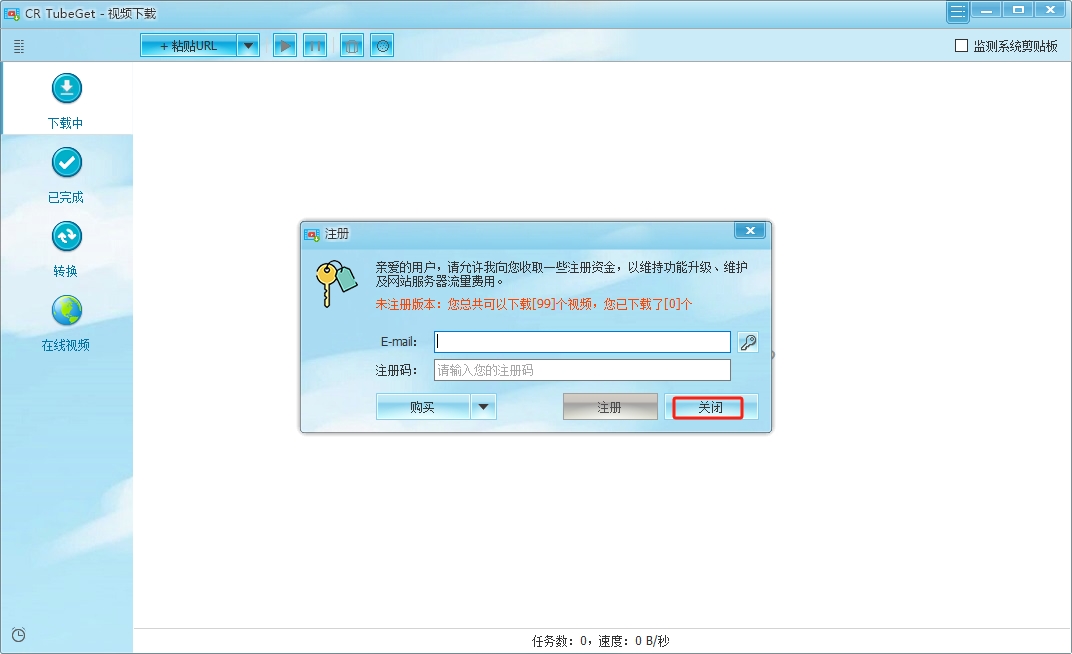
Task: Click the trash delete toolbar icon
Action: (351, 46)
